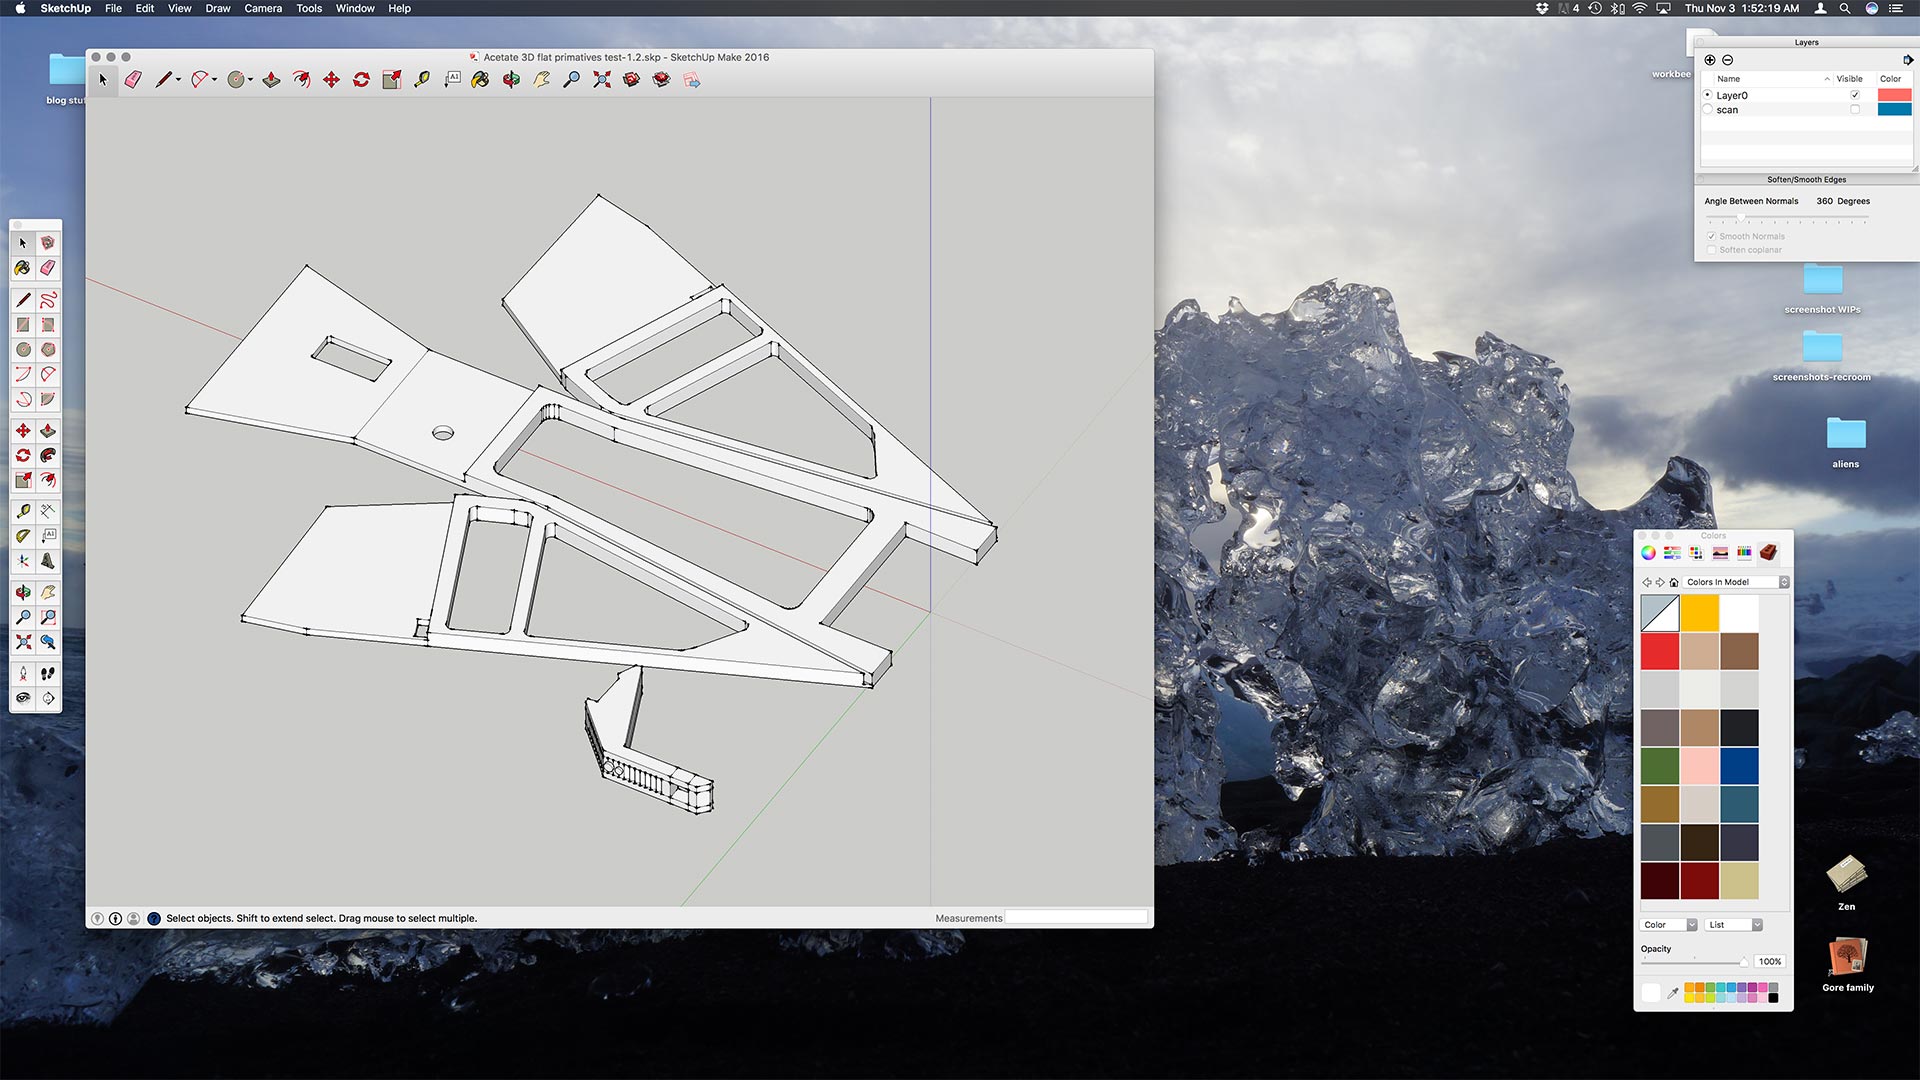Image resolution: width=1920 pixels, height=1080 pixels.
Task: Activate the Orbit tool
Action: pos(511,80)
